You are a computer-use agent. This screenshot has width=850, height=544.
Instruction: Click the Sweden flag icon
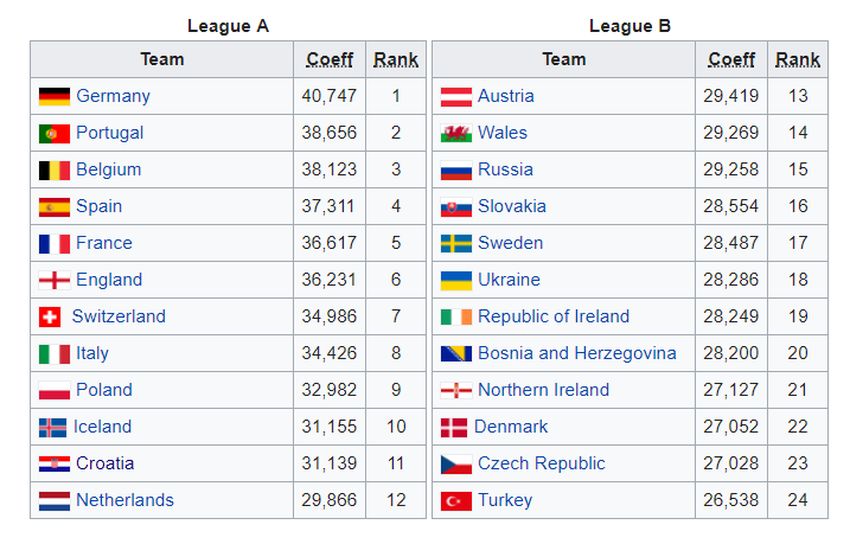point(456,244)
